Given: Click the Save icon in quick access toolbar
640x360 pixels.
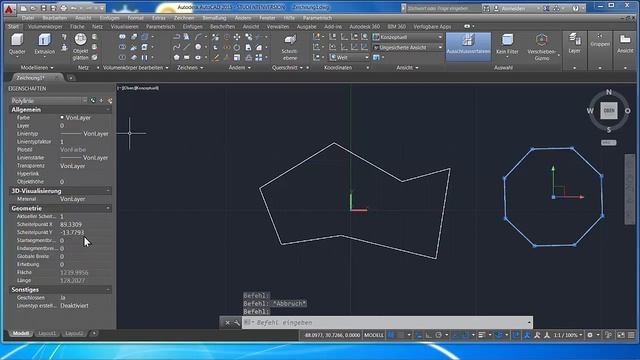Looking at the screenshot, I should [x=44, y=8].
